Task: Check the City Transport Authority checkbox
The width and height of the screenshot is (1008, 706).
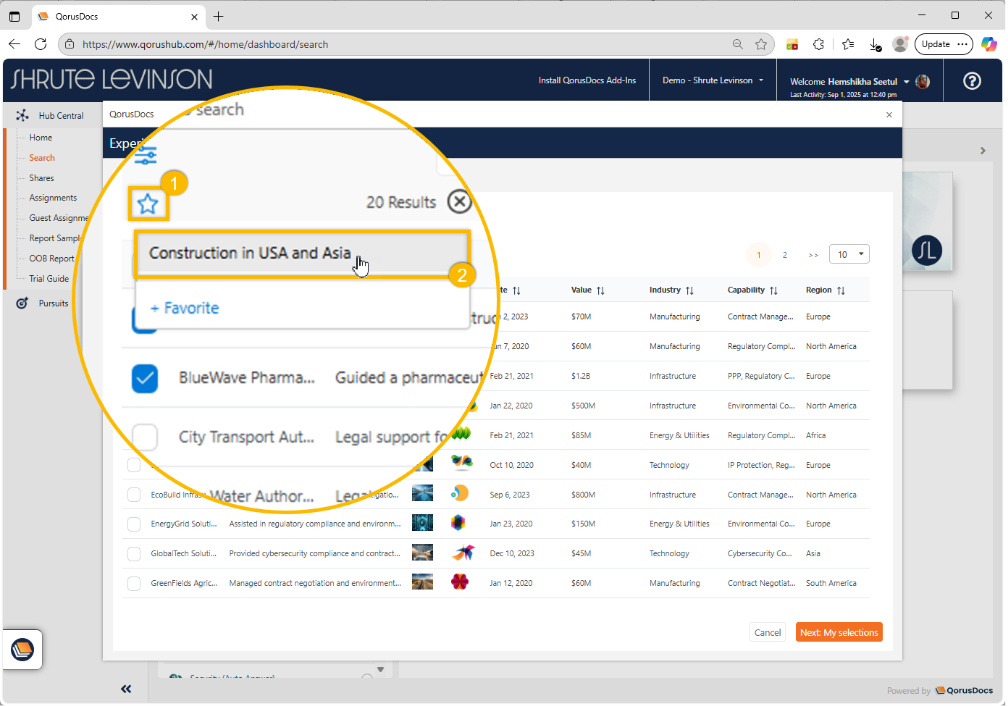Action: (x=145, y=437)
